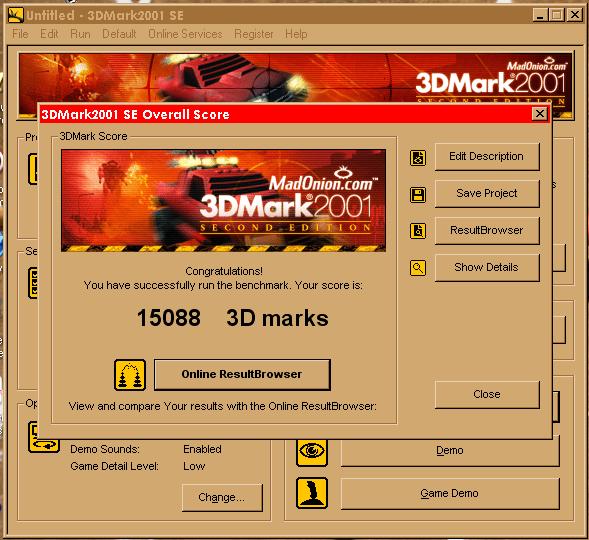This screenshot has height=540, width=589.
Task: Click the Congratulations! text
Action: click(x=224, y=271)
